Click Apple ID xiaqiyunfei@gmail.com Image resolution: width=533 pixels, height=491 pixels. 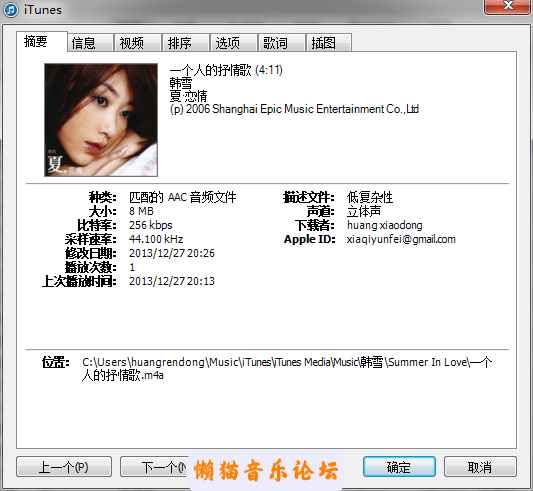click(401, 239)
